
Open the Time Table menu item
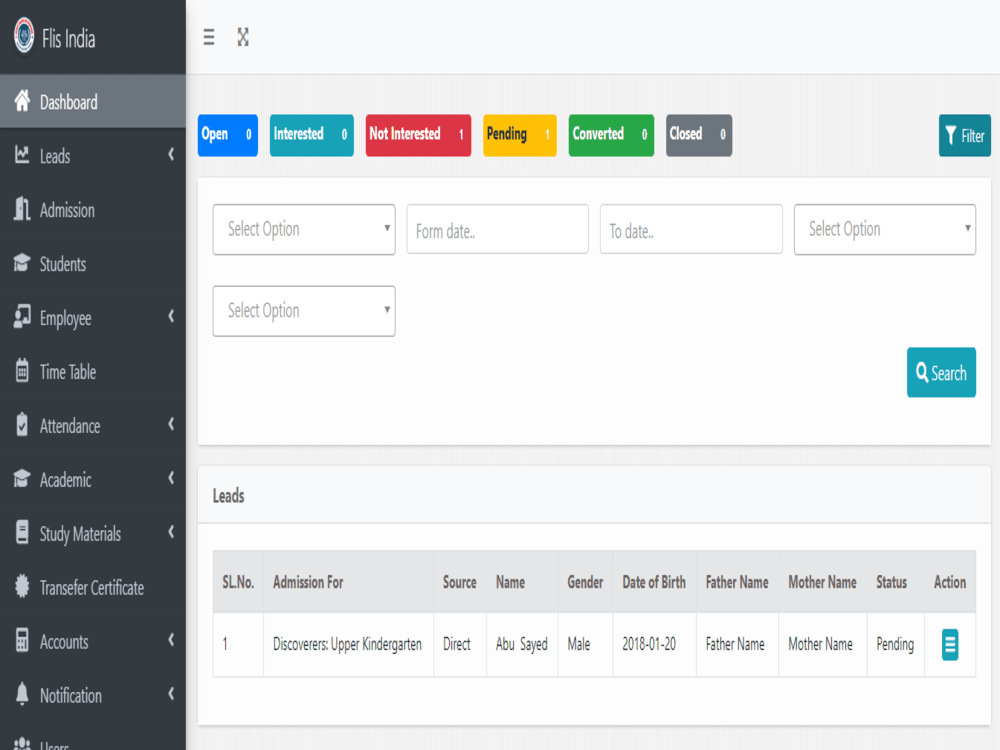coord(93,371)
